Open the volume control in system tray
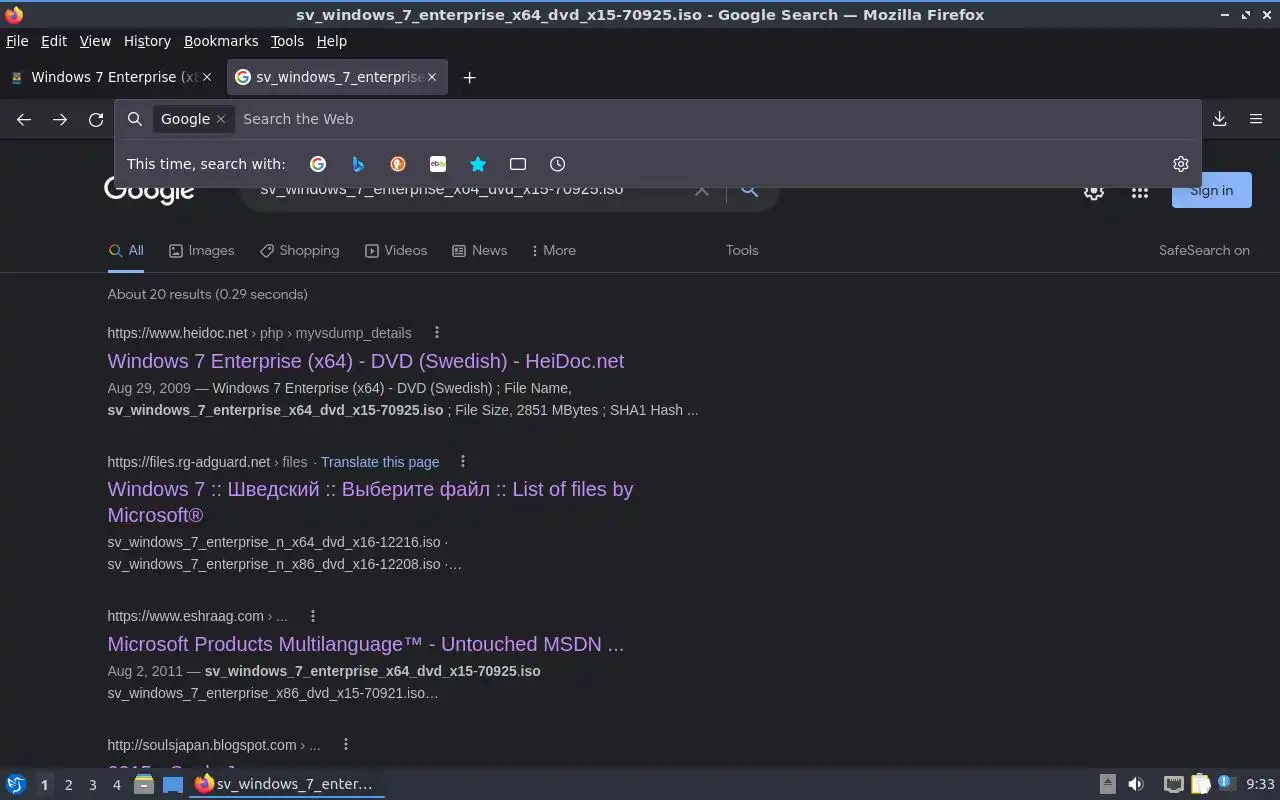 click(x=1136, y=784)
